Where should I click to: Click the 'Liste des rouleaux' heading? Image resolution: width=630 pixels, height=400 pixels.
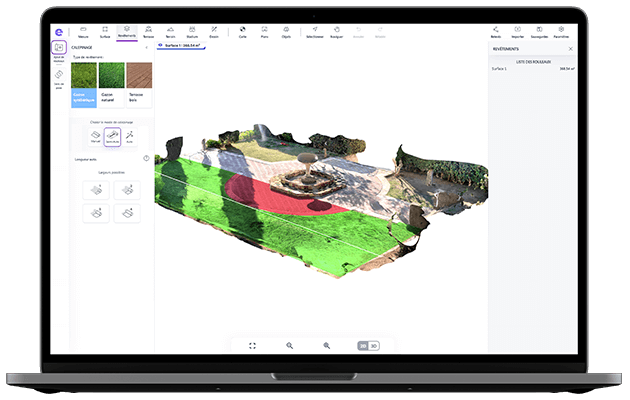533,62
